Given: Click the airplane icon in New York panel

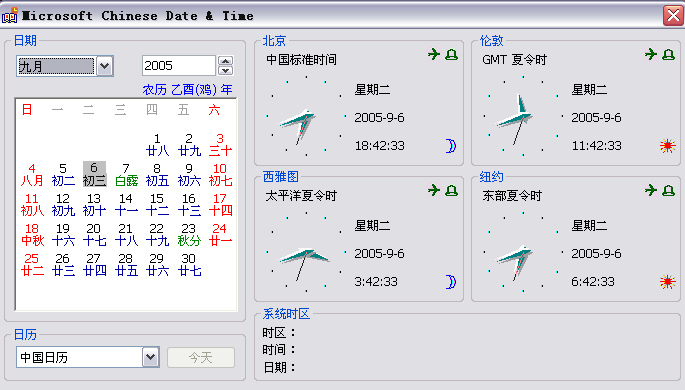Looking at the screenshot, I should point(651,190).
